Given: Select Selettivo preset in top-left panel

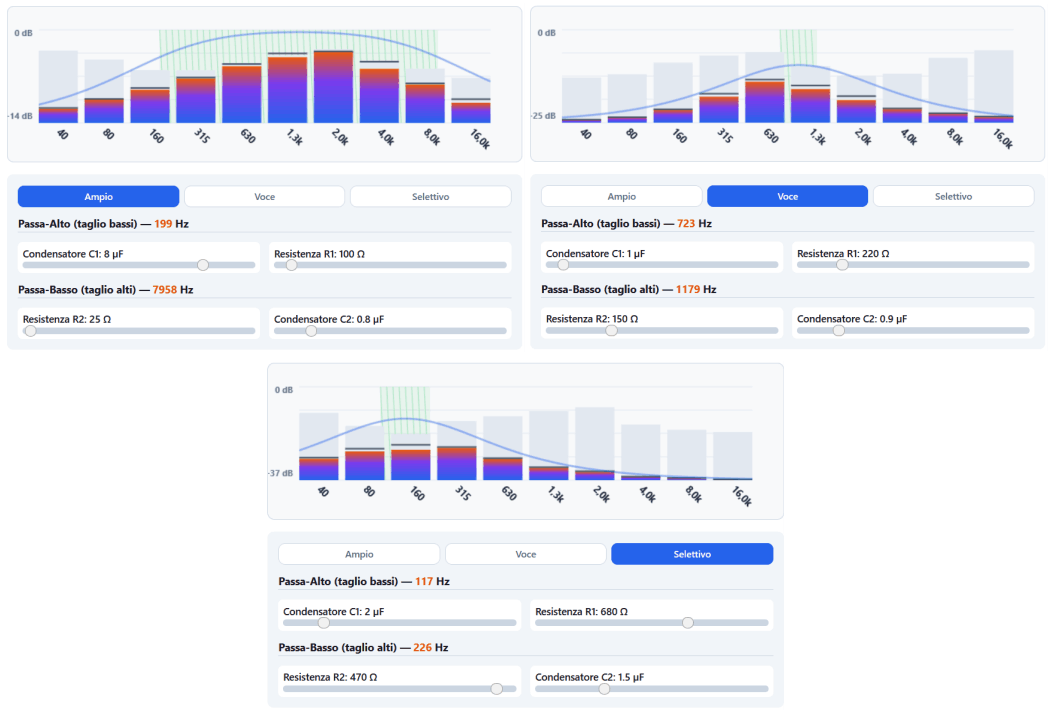Looking at the screenshot, I should point(430,197).
